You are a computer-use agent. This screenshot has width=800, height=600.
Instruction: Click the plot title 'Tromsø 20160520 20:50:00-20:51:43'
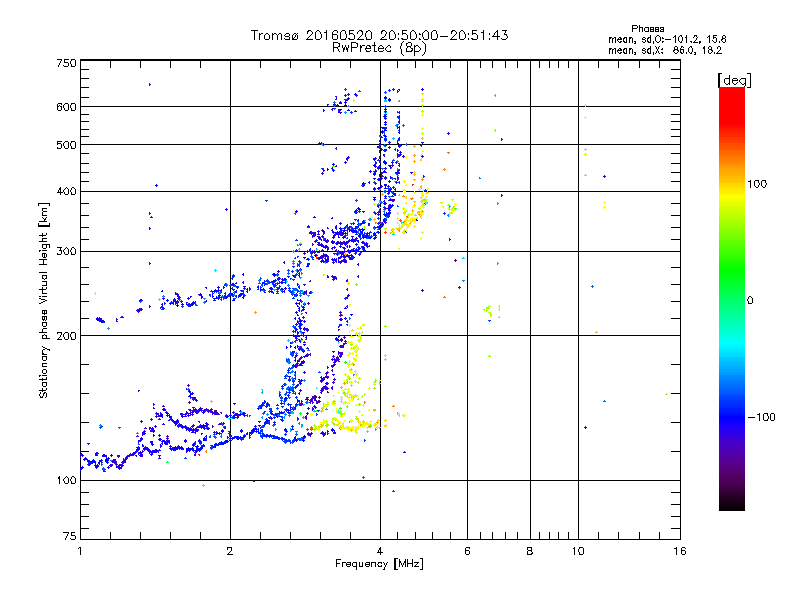(379, 35)
